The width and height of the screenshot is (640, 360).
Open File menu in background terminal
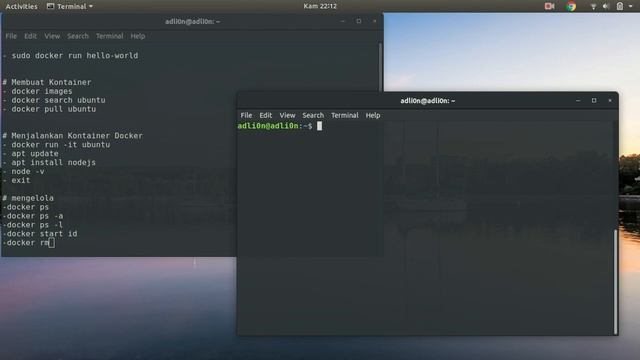(11, 36)
